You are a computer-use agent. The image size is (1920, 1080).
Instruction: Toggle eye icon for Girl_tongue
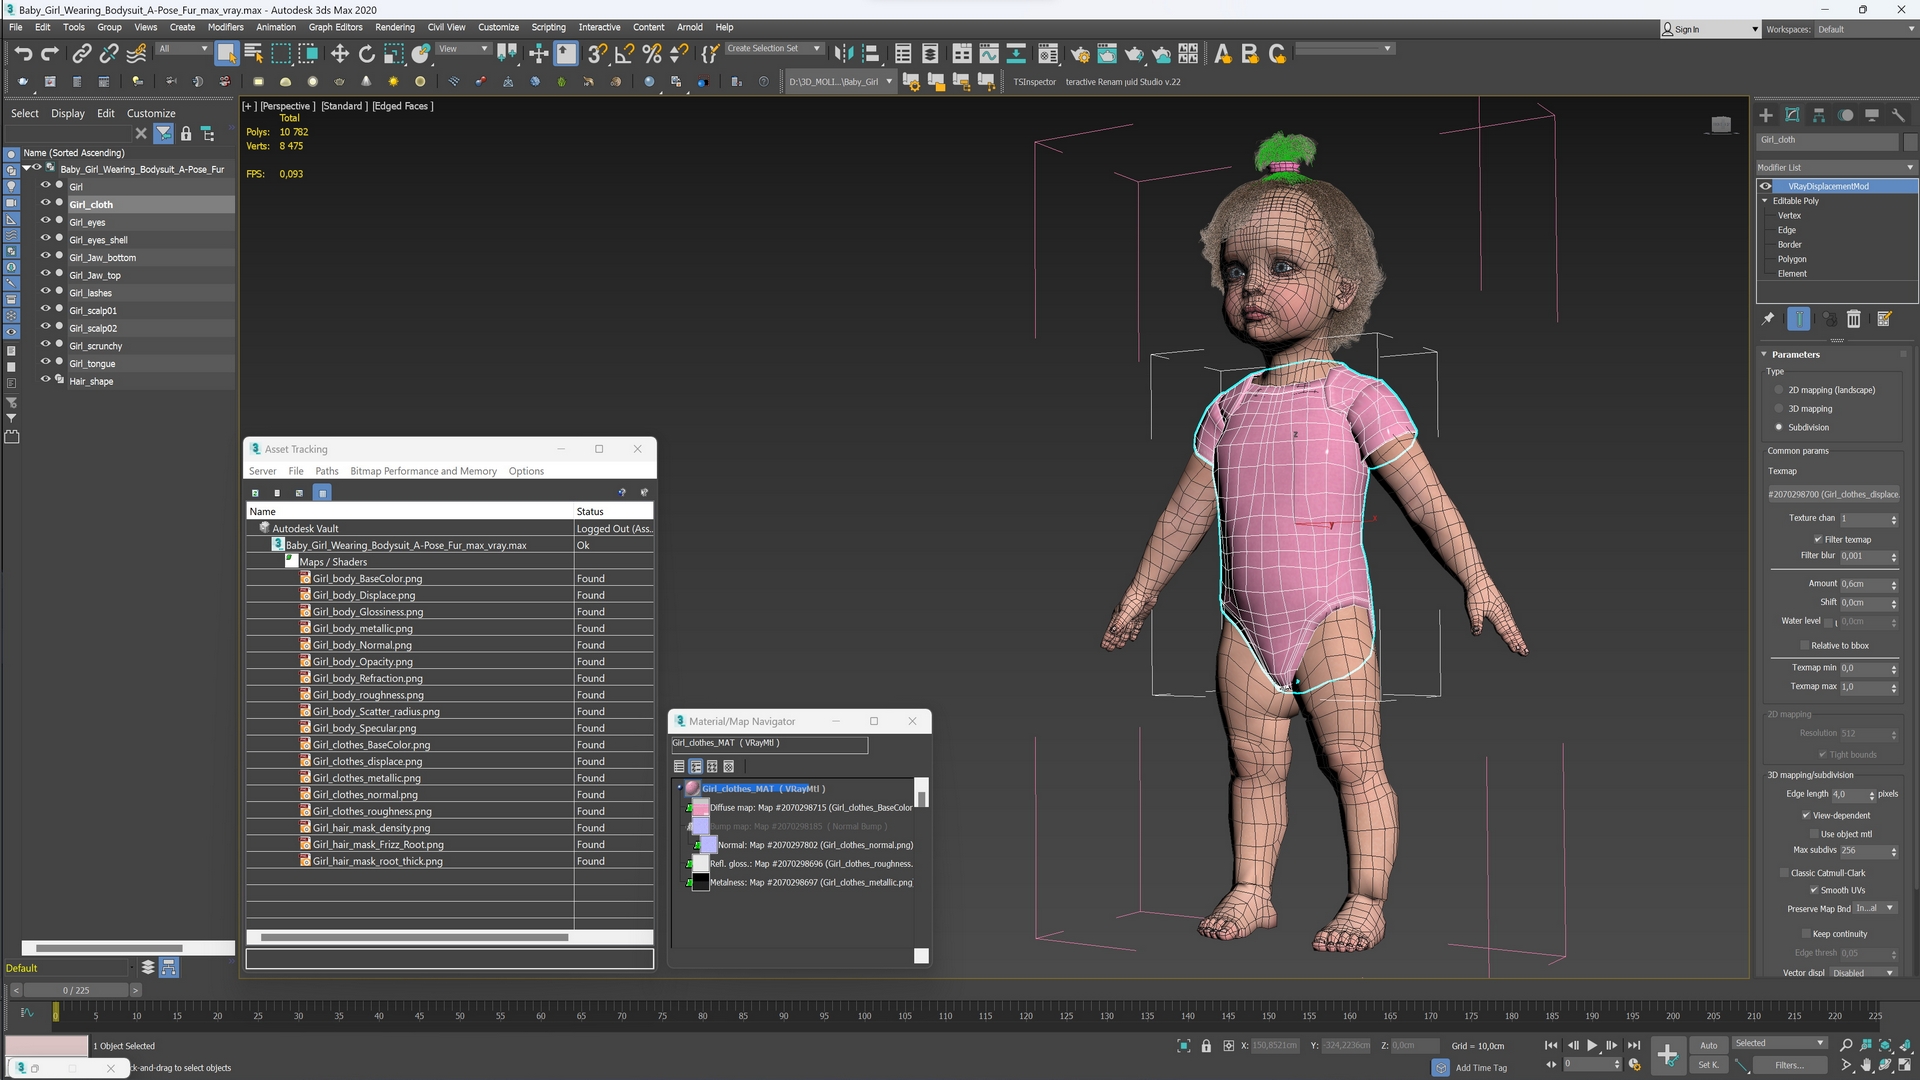click(x=45, y=363)
